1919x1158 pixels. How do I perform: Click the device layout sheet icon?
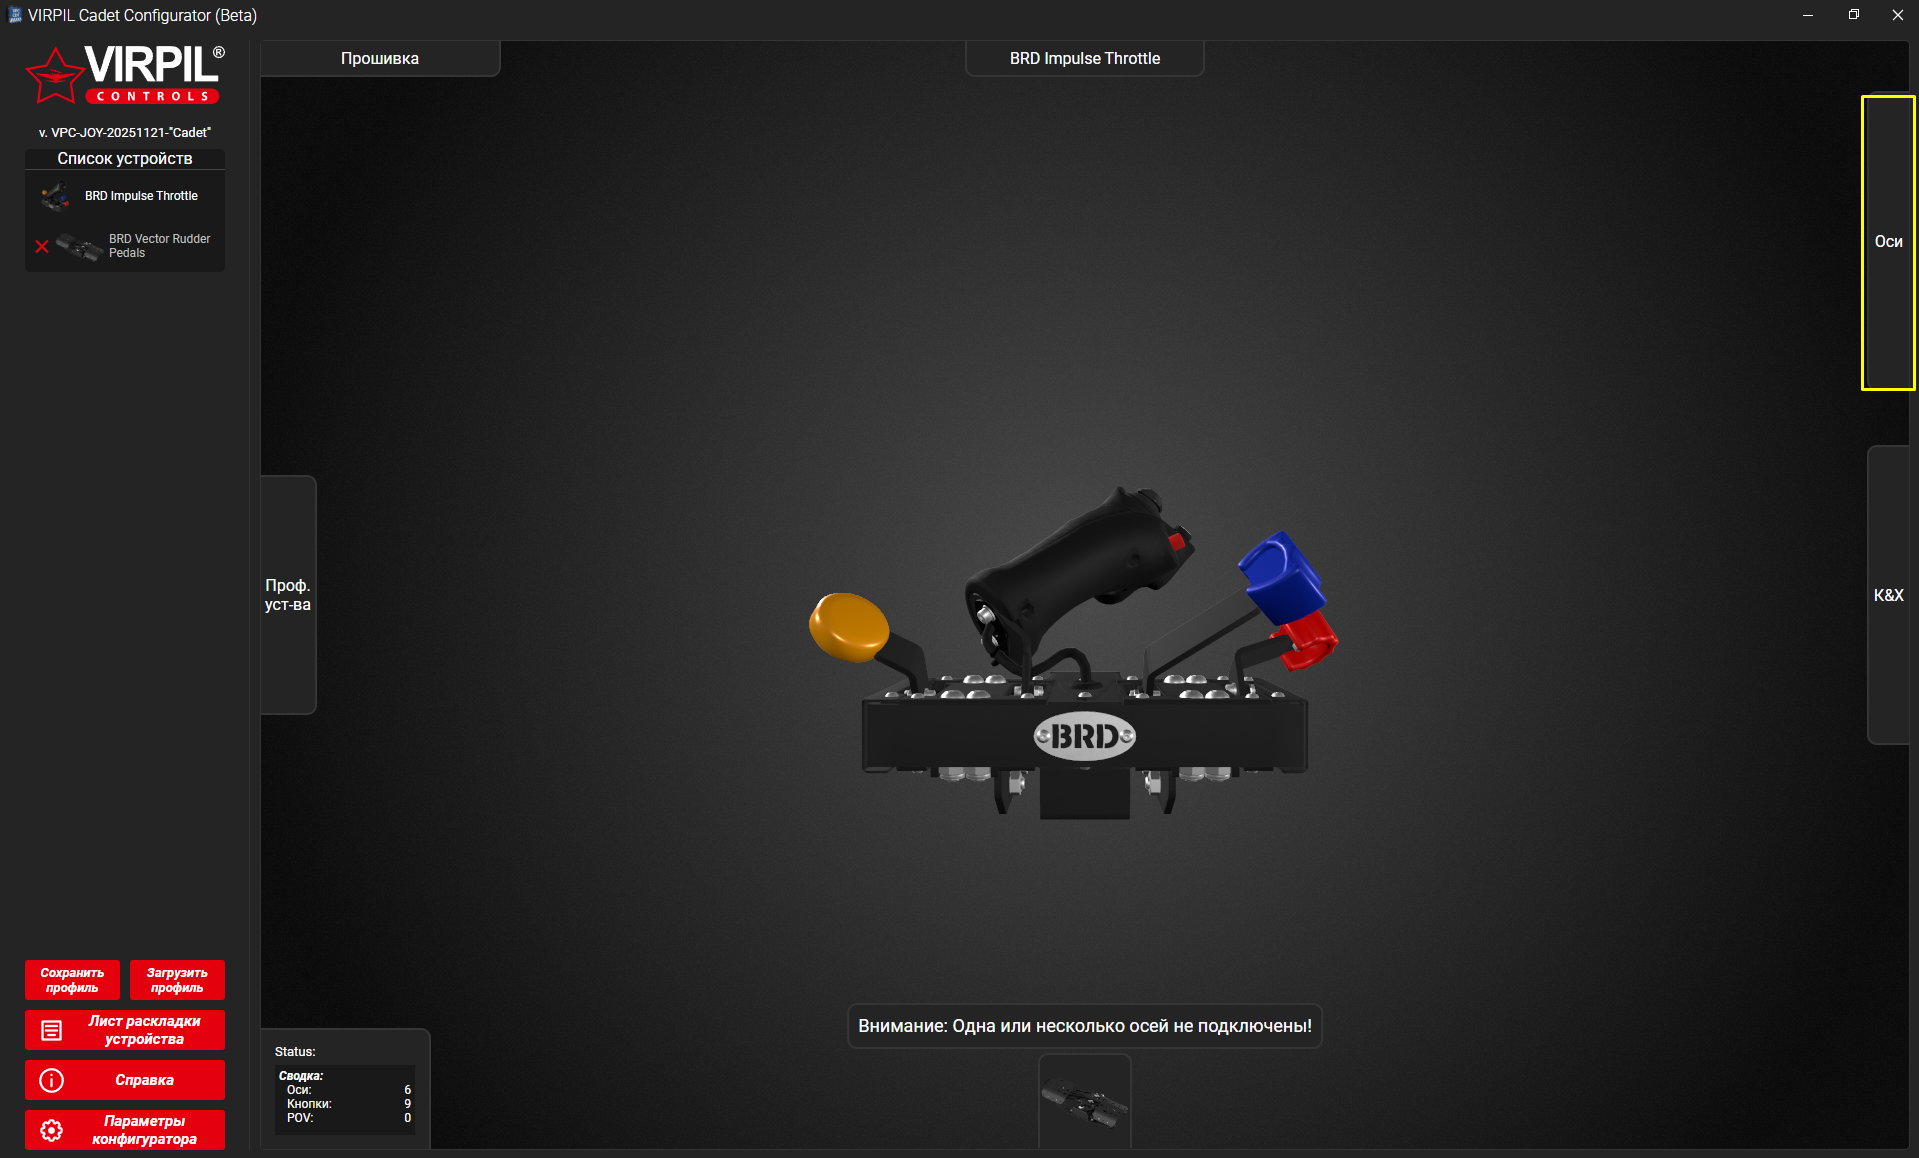tap(52, 1030)
